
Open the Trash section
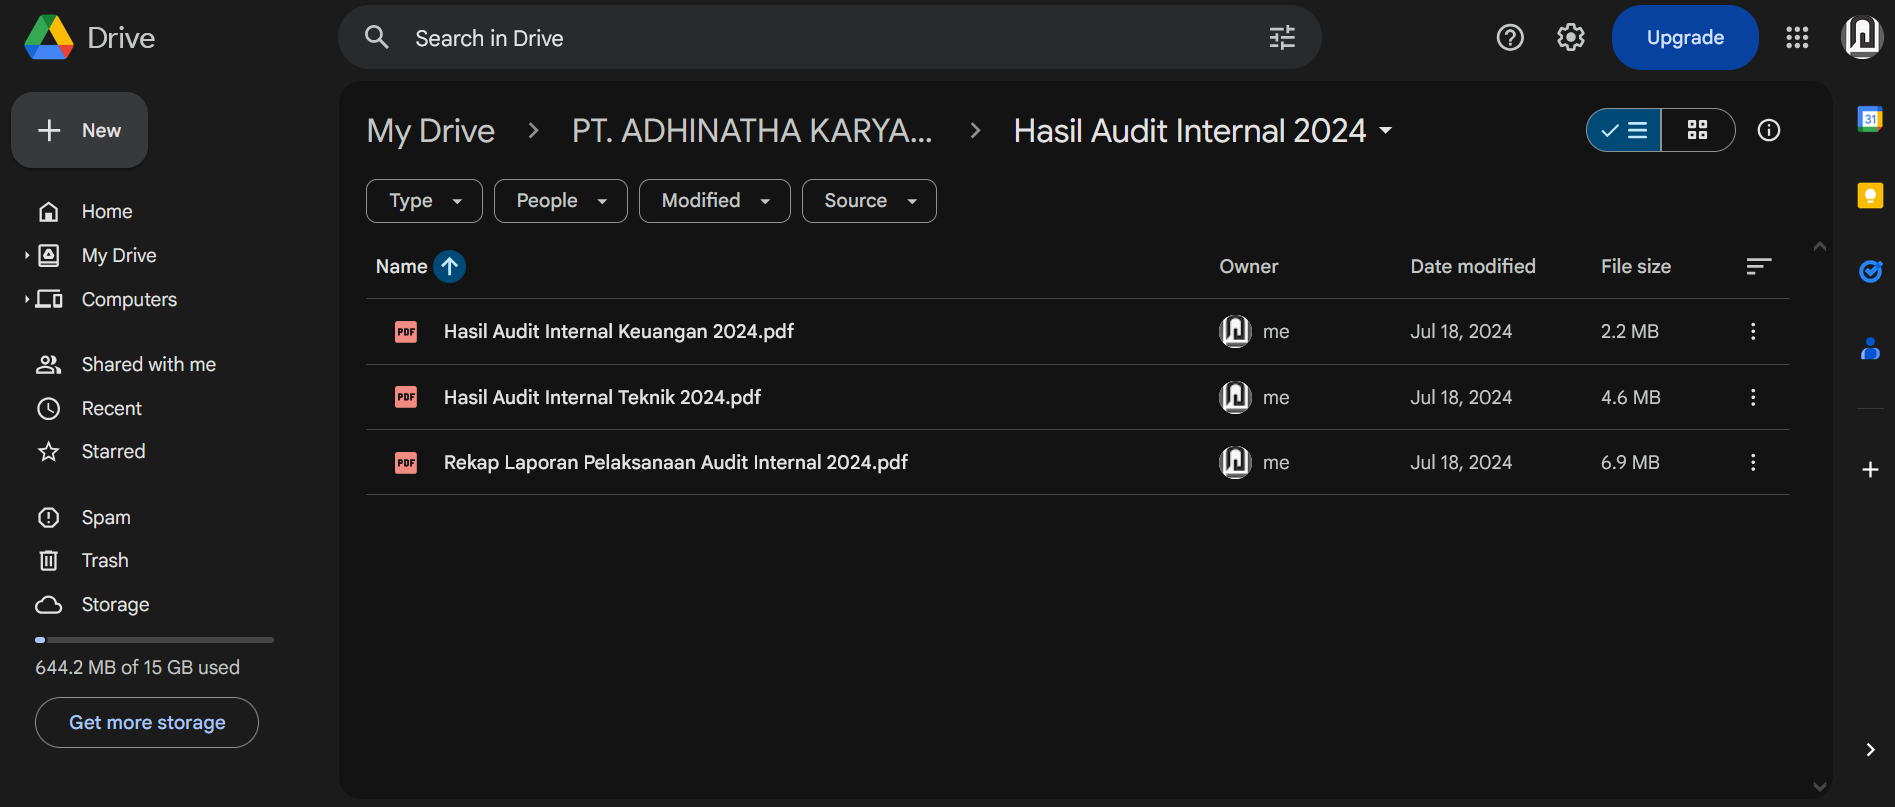click(105, 561)
